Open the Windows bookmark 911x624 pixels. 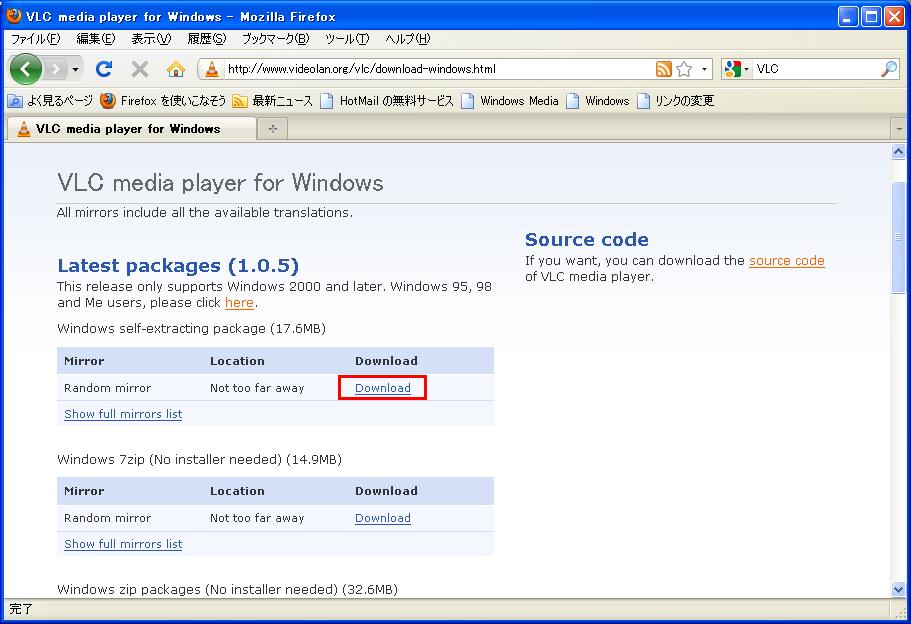tap(598, 101)
